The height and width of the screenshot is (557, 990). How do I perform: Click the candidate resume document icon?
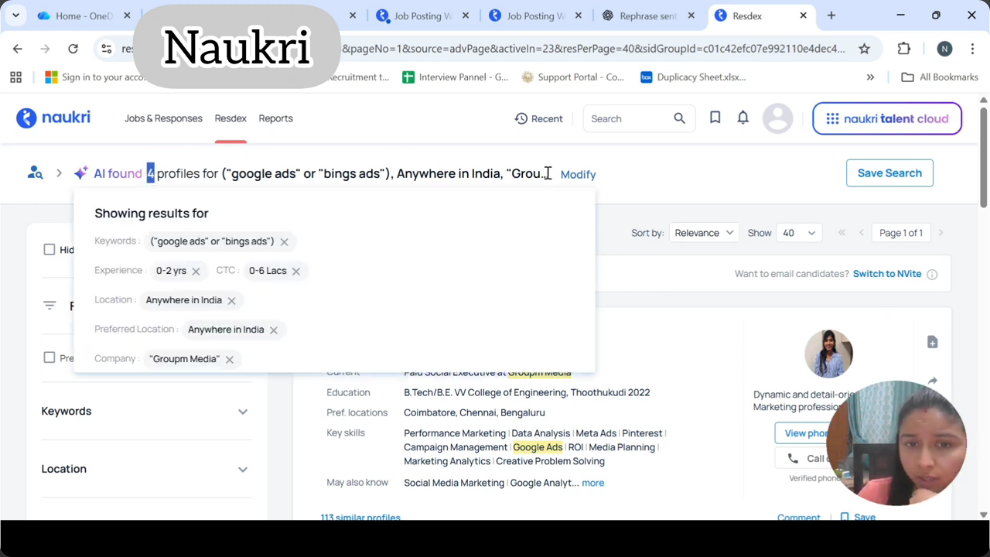[932, 342]
